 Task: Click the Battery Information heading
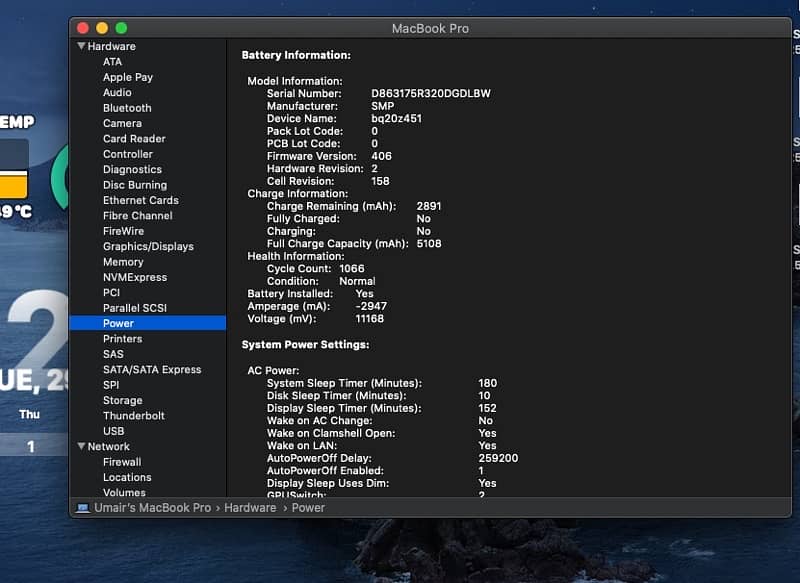(x=296, y=55)
